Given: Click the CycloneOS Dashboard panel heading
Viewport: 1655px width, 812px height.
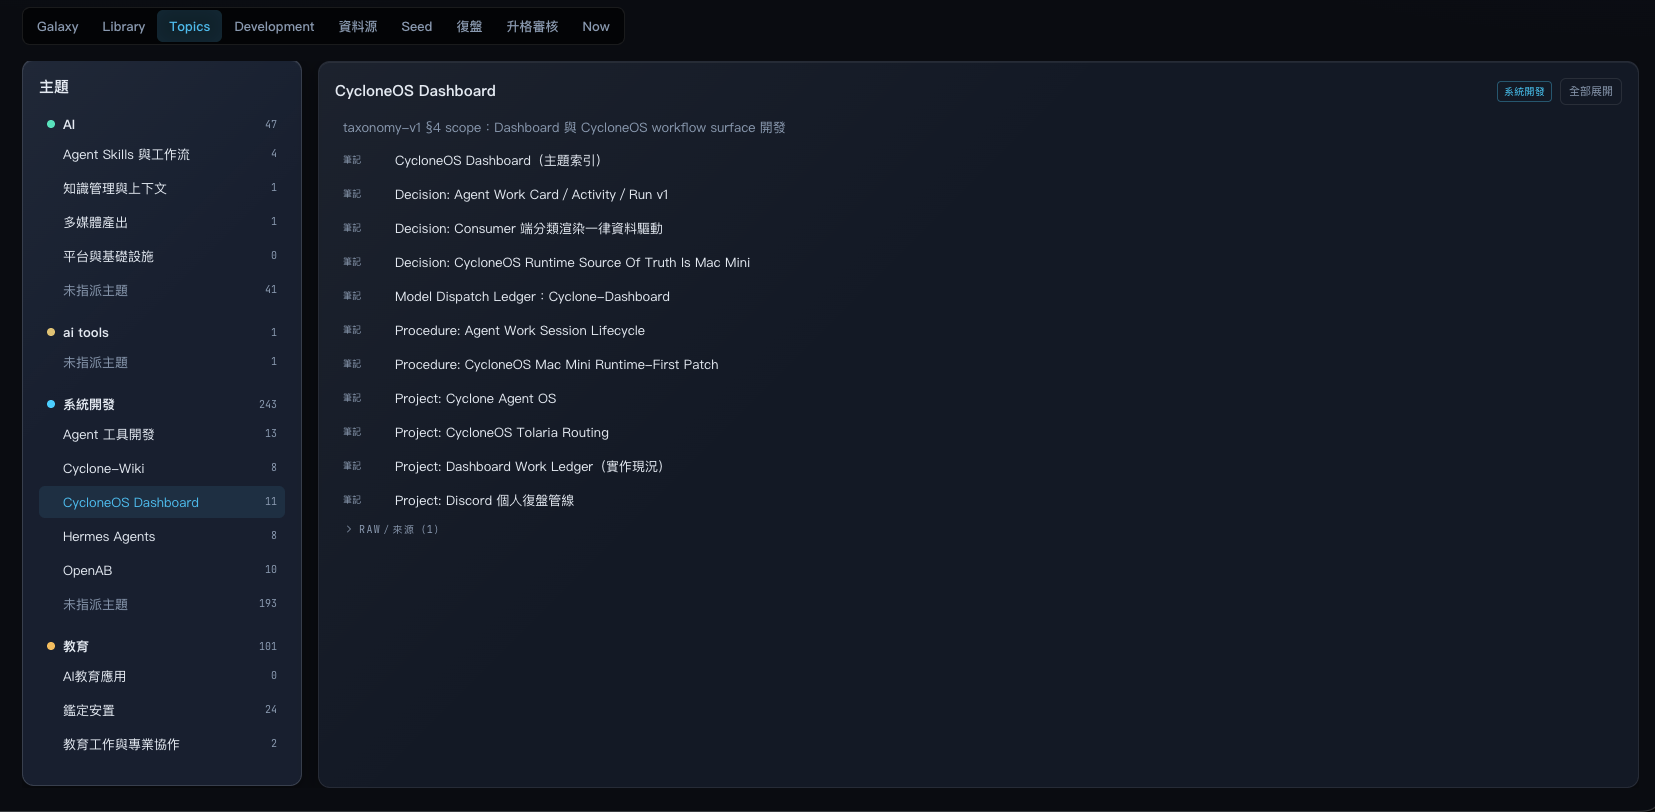Looking at the screenshot, I should [x=415, y=91].
